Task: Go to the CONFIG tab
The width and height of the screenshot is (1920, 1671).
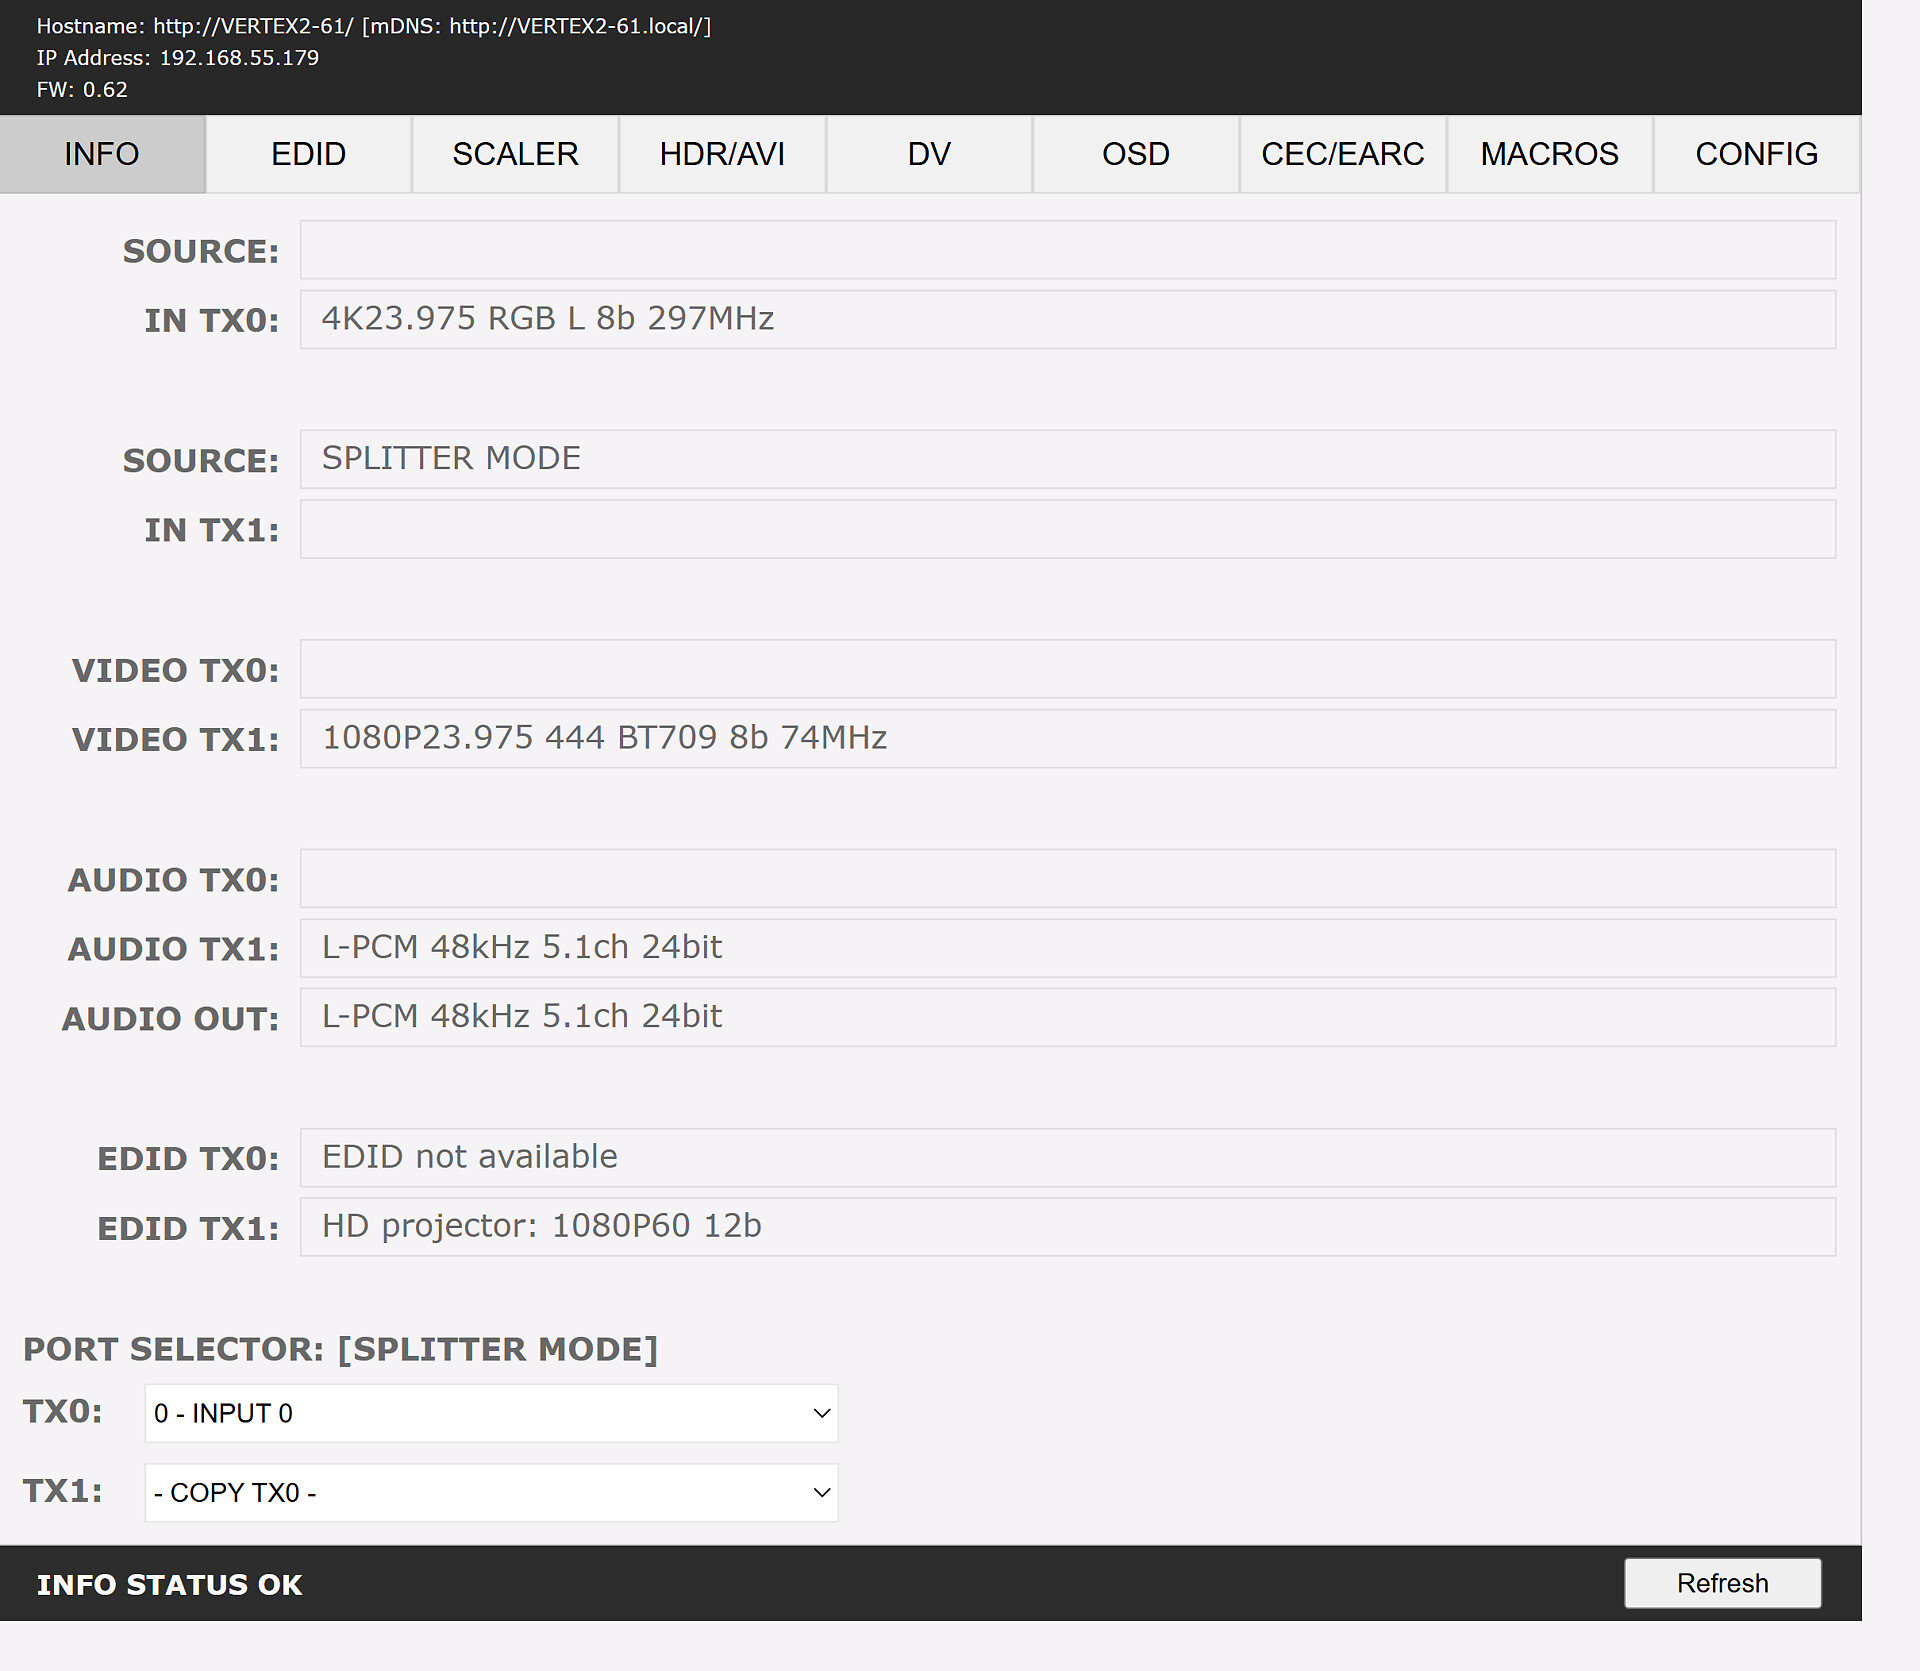Action: tap(1756, 154)
